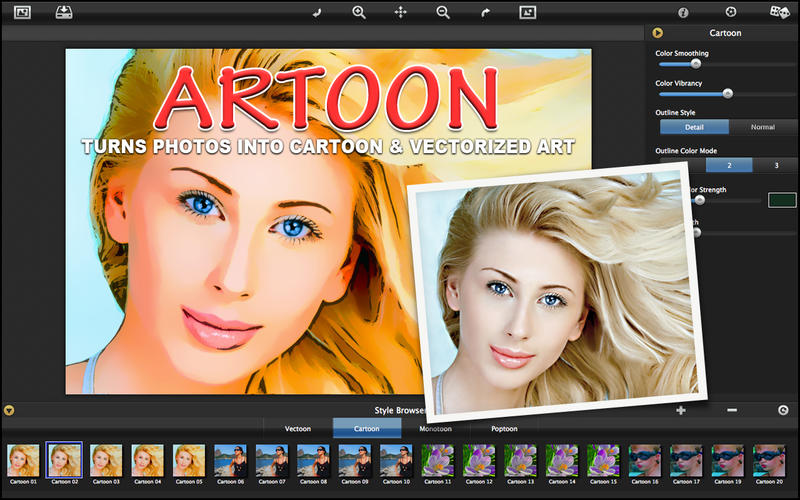
Task: Select the Cartoon 06 style thumbnail
Action: (x=230, y=461)
